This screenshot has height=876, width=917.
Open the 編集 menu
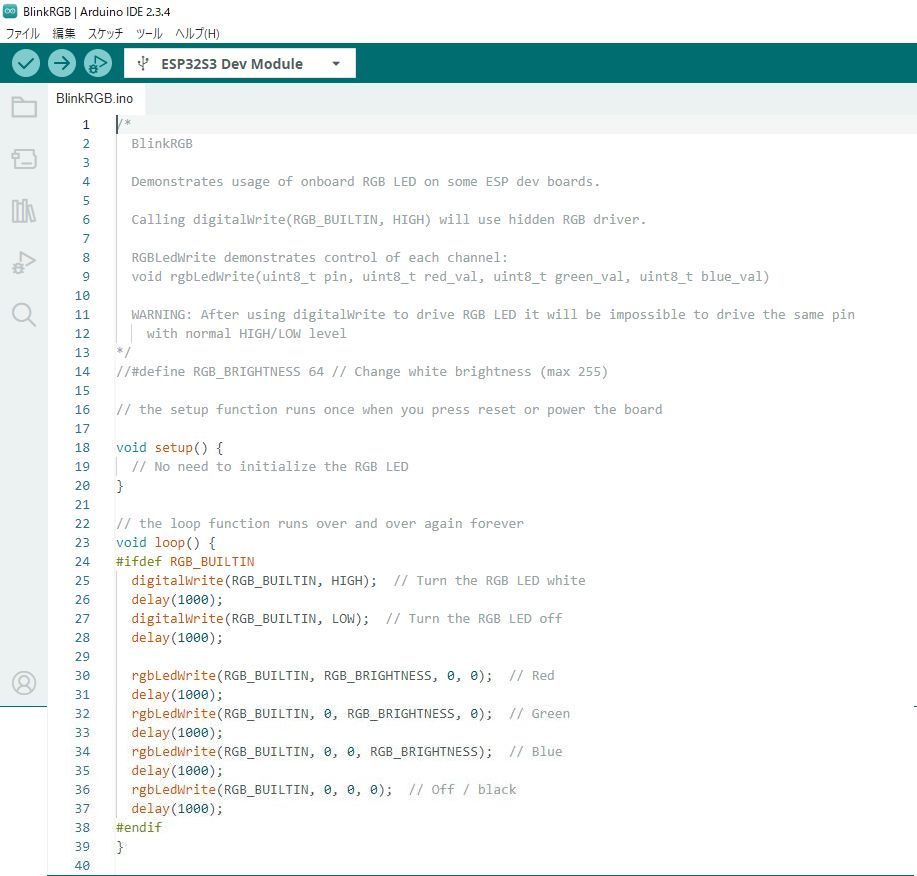[x=64, y=33]
